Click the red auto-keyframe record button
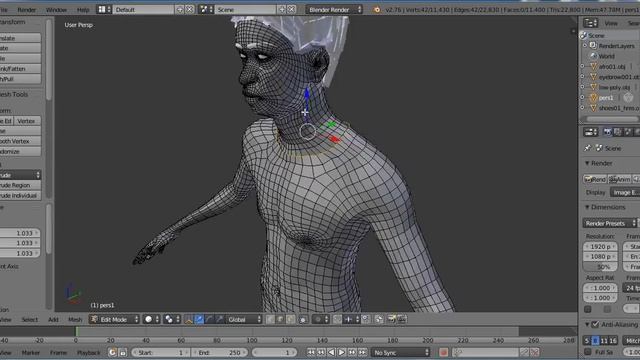The image size is (640, 360). [444, 352]
